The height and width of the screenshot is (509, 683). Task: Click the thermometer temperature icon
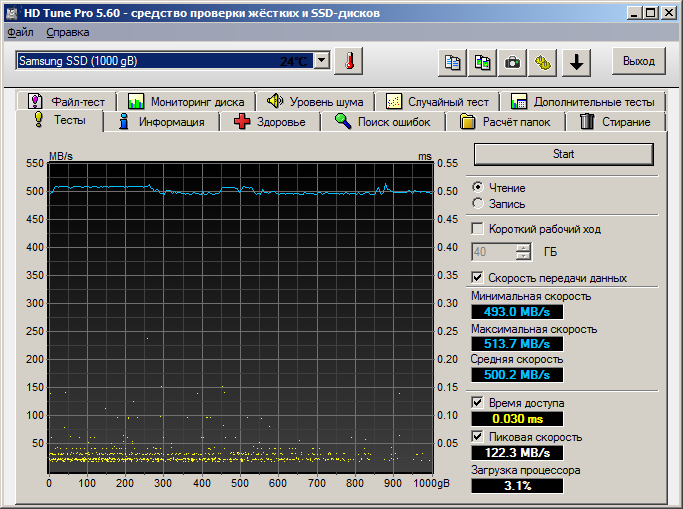click(x=349, y=61)
